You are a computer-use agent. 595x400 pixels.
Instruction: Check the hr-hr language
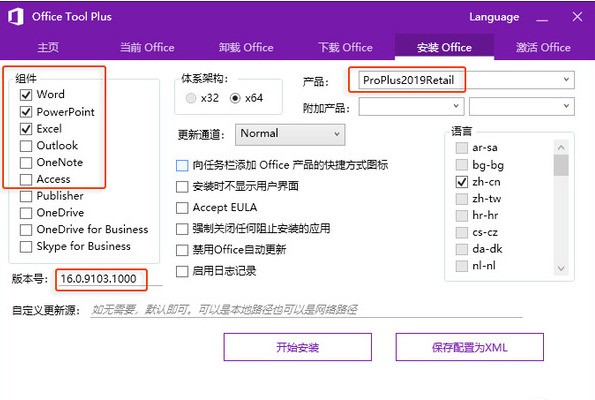[461, 216]
